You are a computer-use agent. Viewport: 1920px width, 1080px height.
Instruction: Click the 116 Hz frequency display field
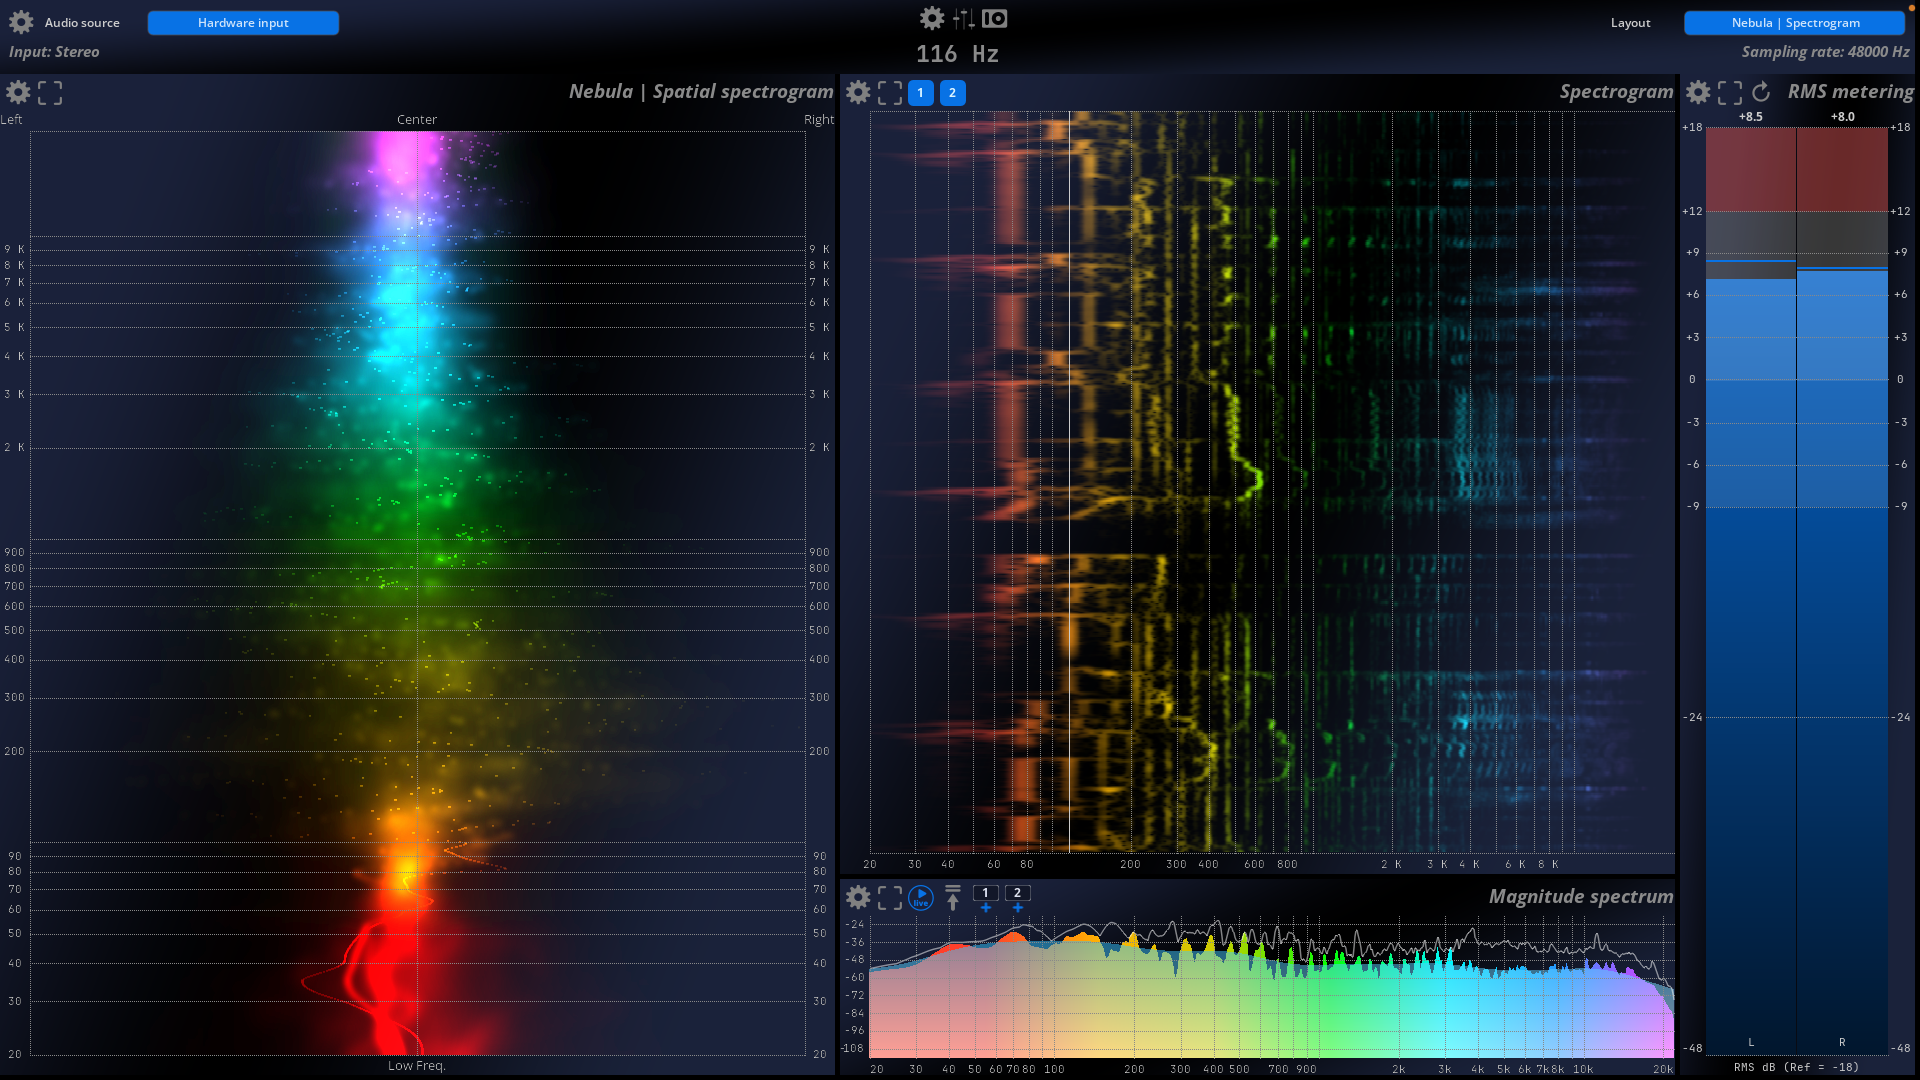(x=959, y=53)
